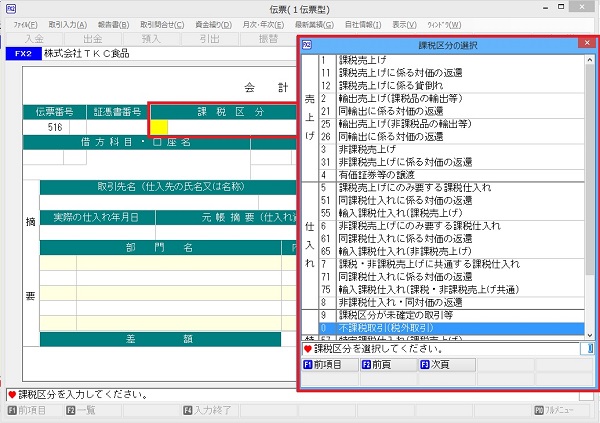The image size is (600, 423).
Task: Open the 表示(V) menu
Action: coord(404,25)
